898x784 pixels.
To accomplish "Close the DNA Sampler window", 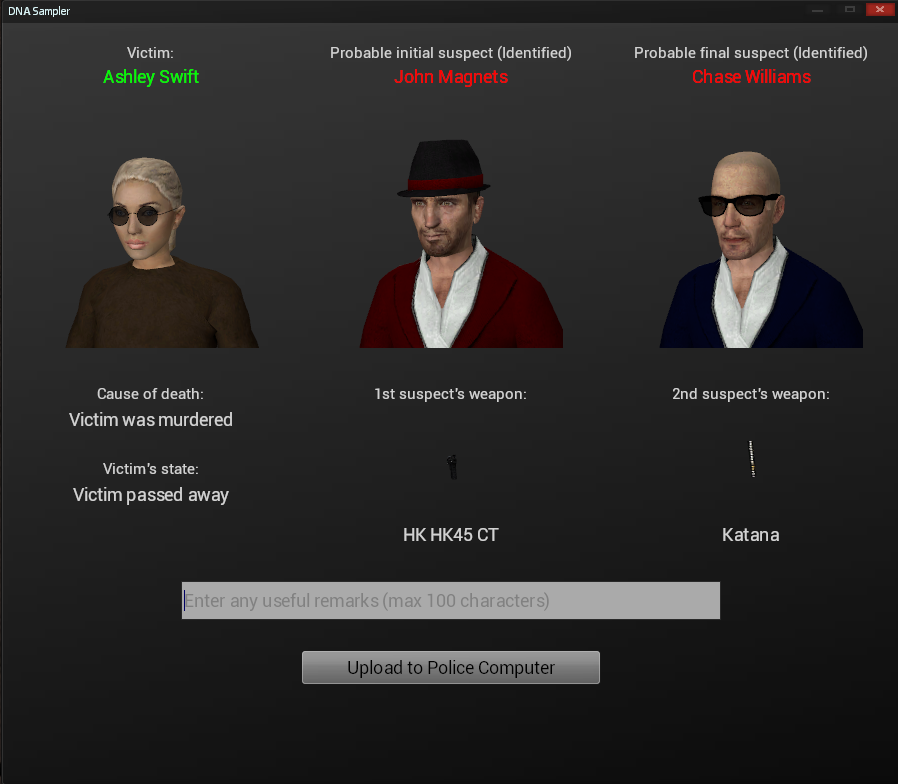I will click(880, 9).
